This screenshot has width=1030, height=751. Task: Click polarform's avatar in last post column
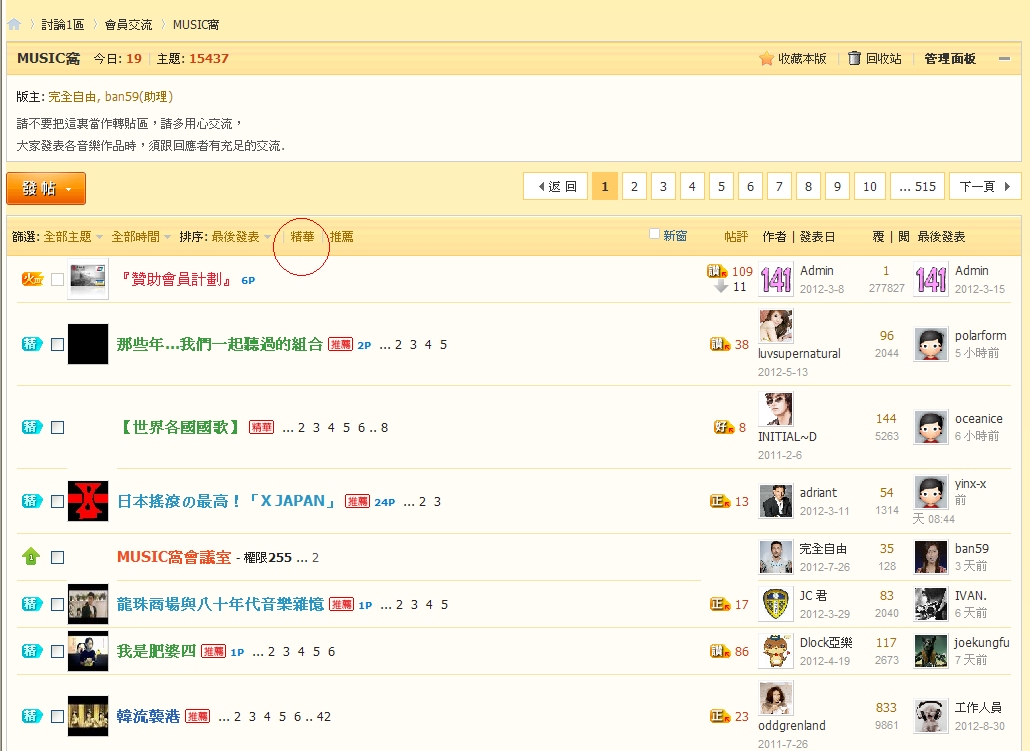(931, 344)
